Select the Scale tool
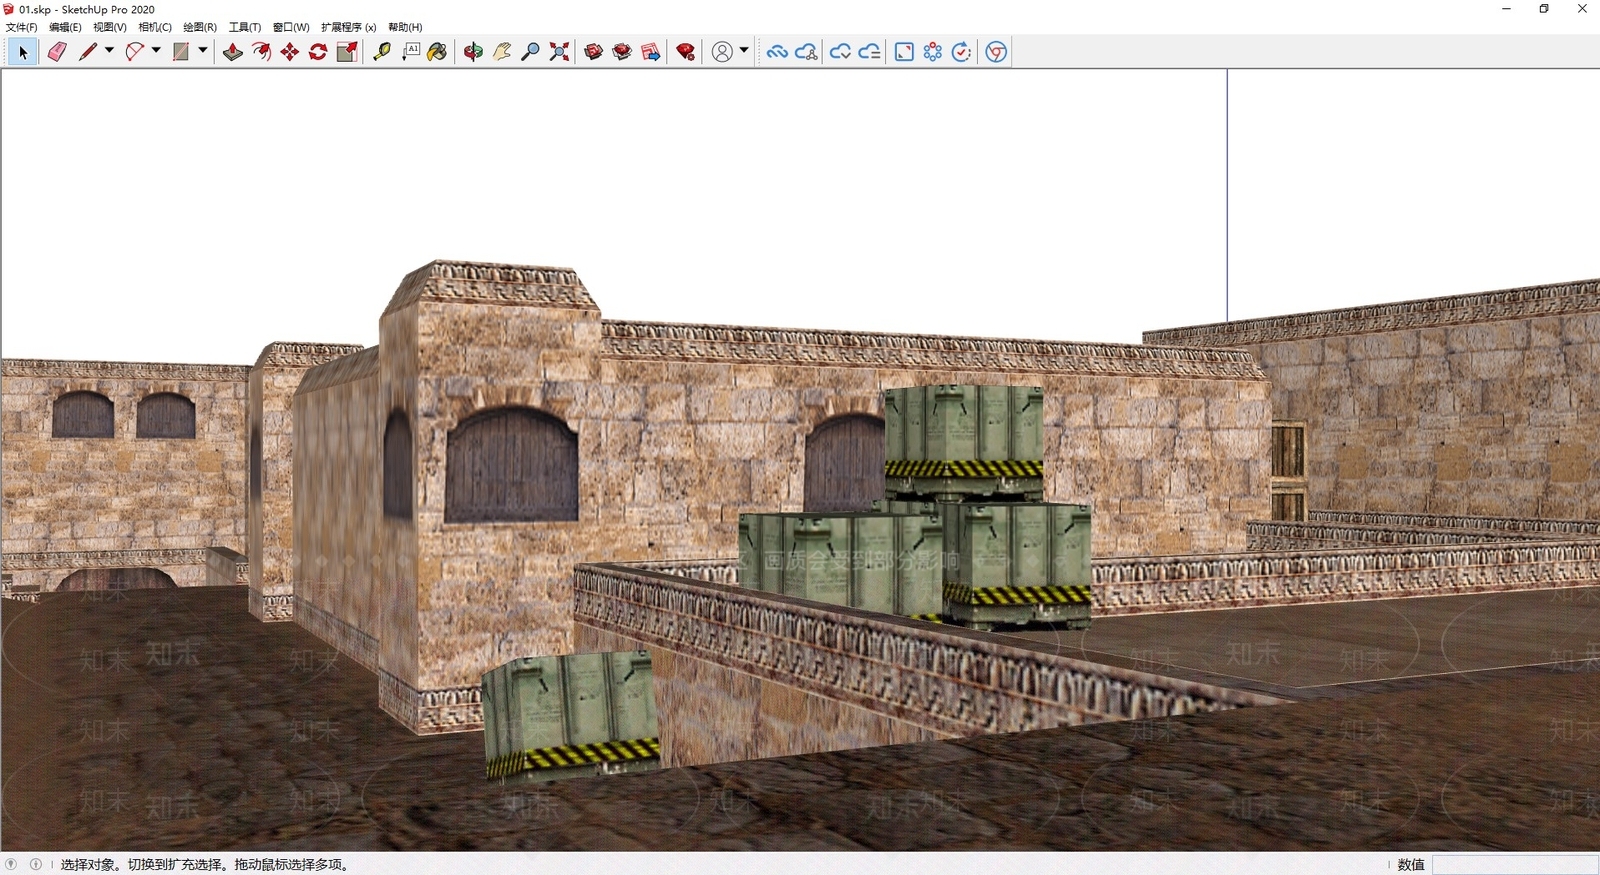 [x=347, y=52]
